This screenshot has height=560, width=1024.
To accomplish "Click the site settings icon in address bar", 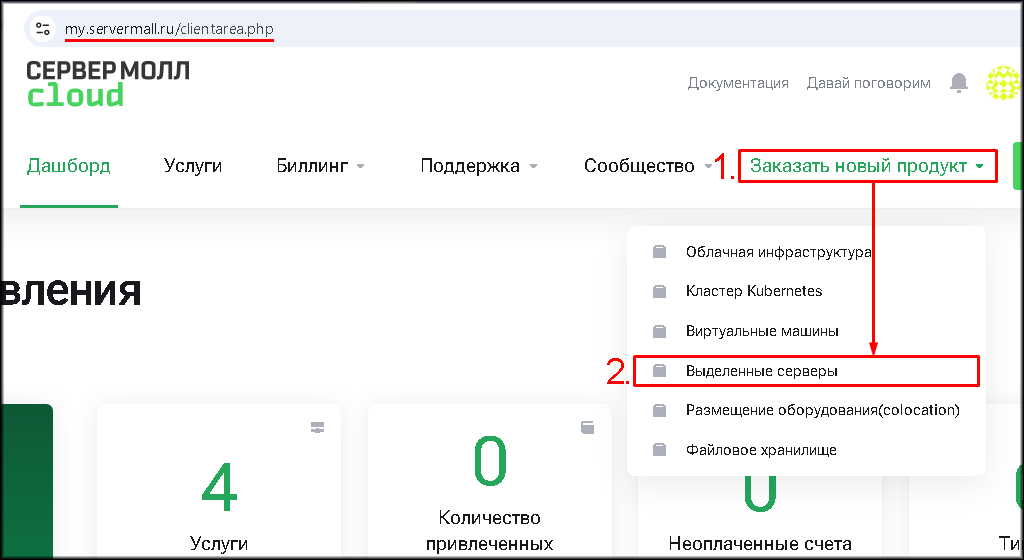I will (42, 29).
